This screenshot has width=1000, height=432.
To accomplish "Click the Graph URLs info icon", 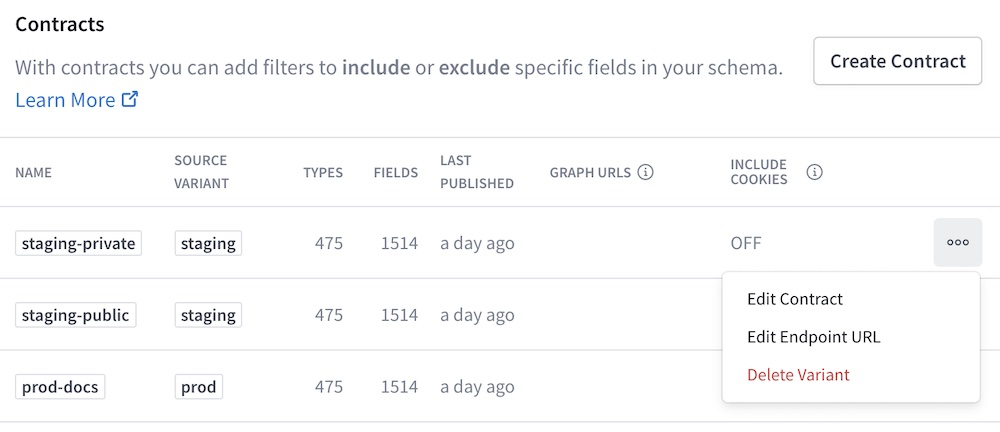I will tap(646, 172).
